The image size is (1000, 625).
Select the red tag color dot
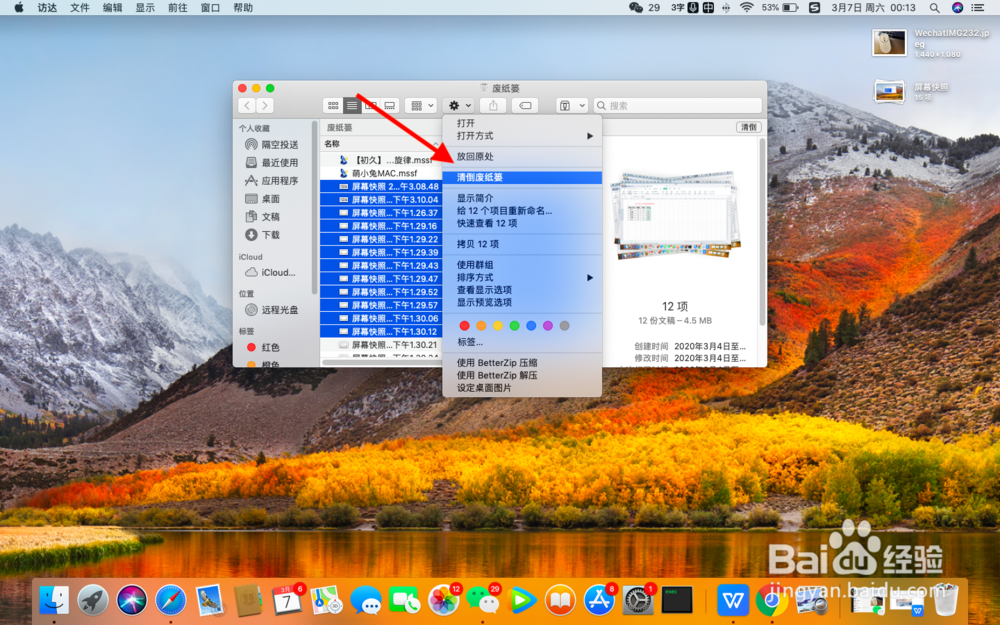(464, 325)
